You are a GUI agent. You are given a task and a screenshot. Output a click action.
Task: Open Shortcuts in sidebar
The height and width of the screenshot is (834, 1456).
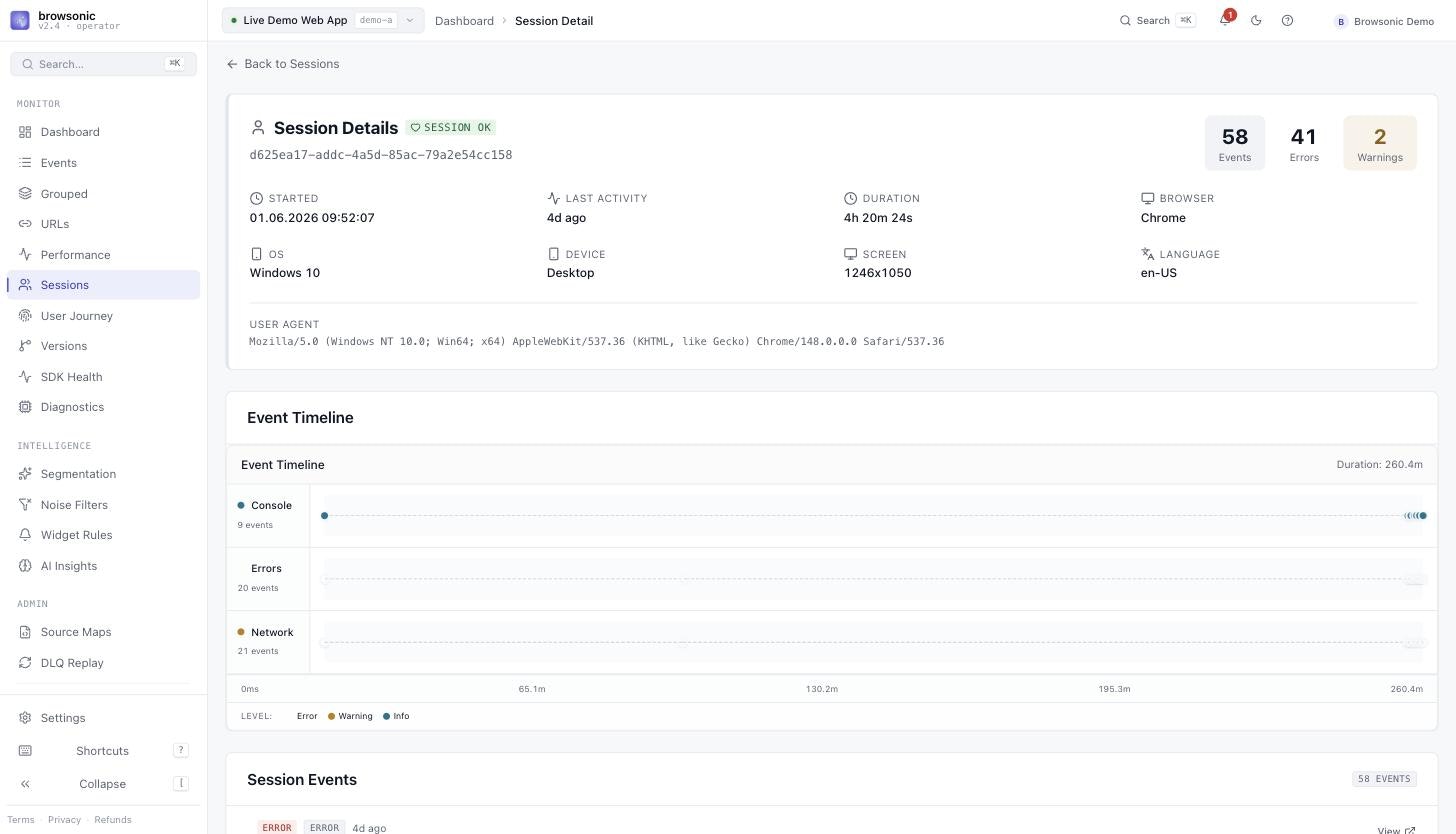[x=103, y=751]
